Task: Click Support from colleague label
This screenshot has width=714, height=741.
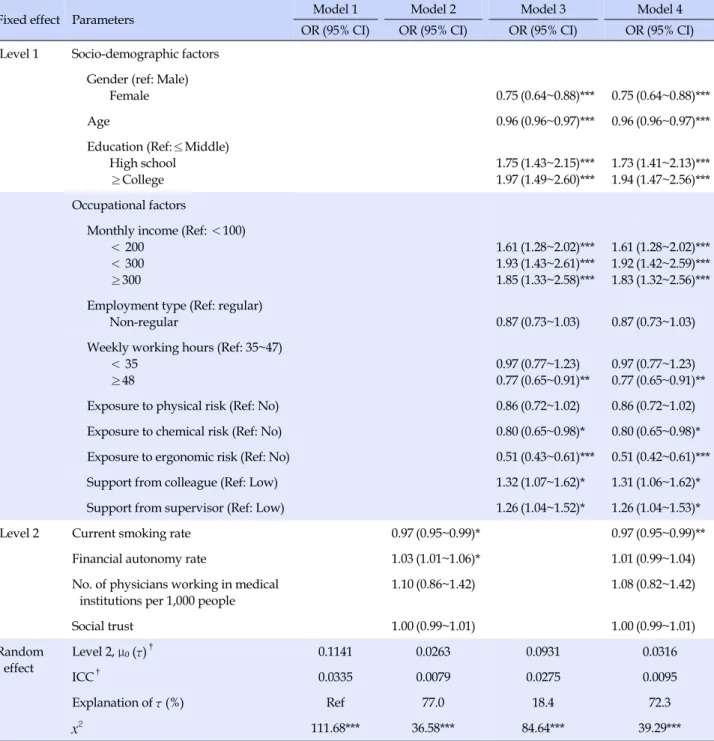Action: pos(182,483)
